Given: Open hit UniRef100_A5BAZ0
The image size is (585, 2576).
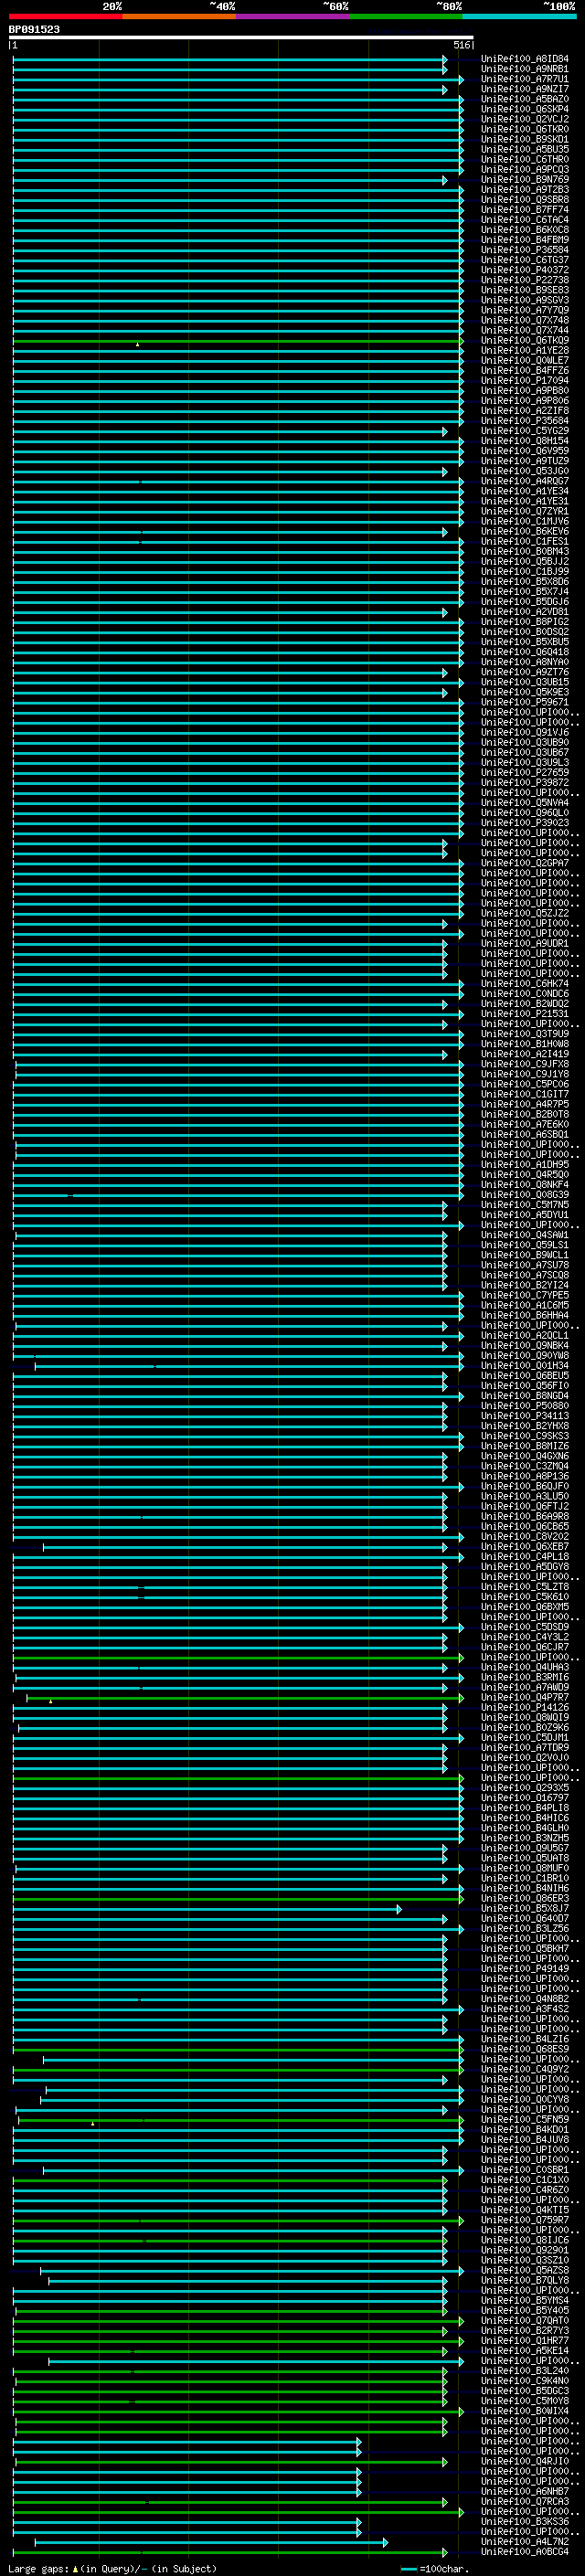Looking at the screenshot, I should pyautogui.click(x=524, y=99).
